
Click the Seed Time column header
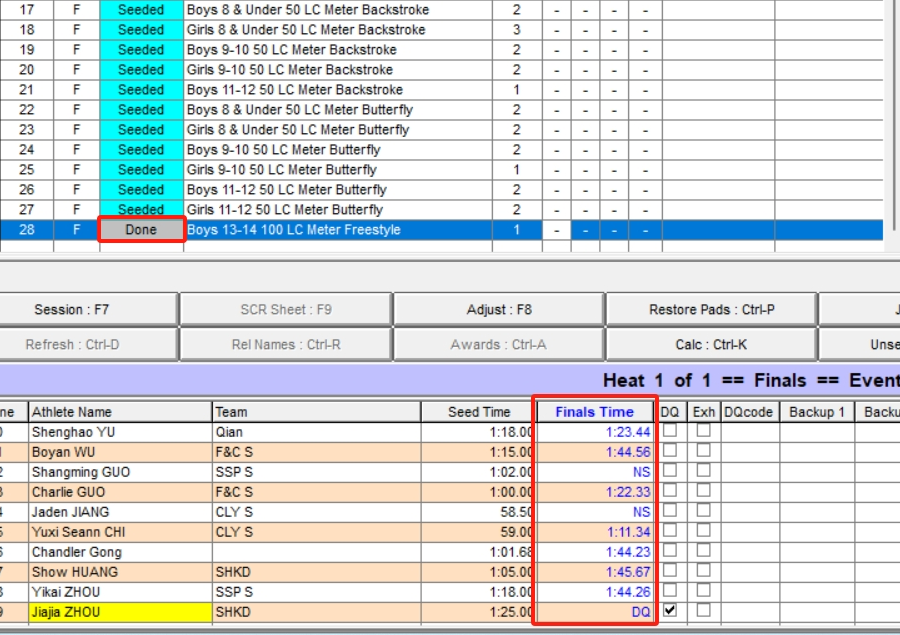pos(478,412)
